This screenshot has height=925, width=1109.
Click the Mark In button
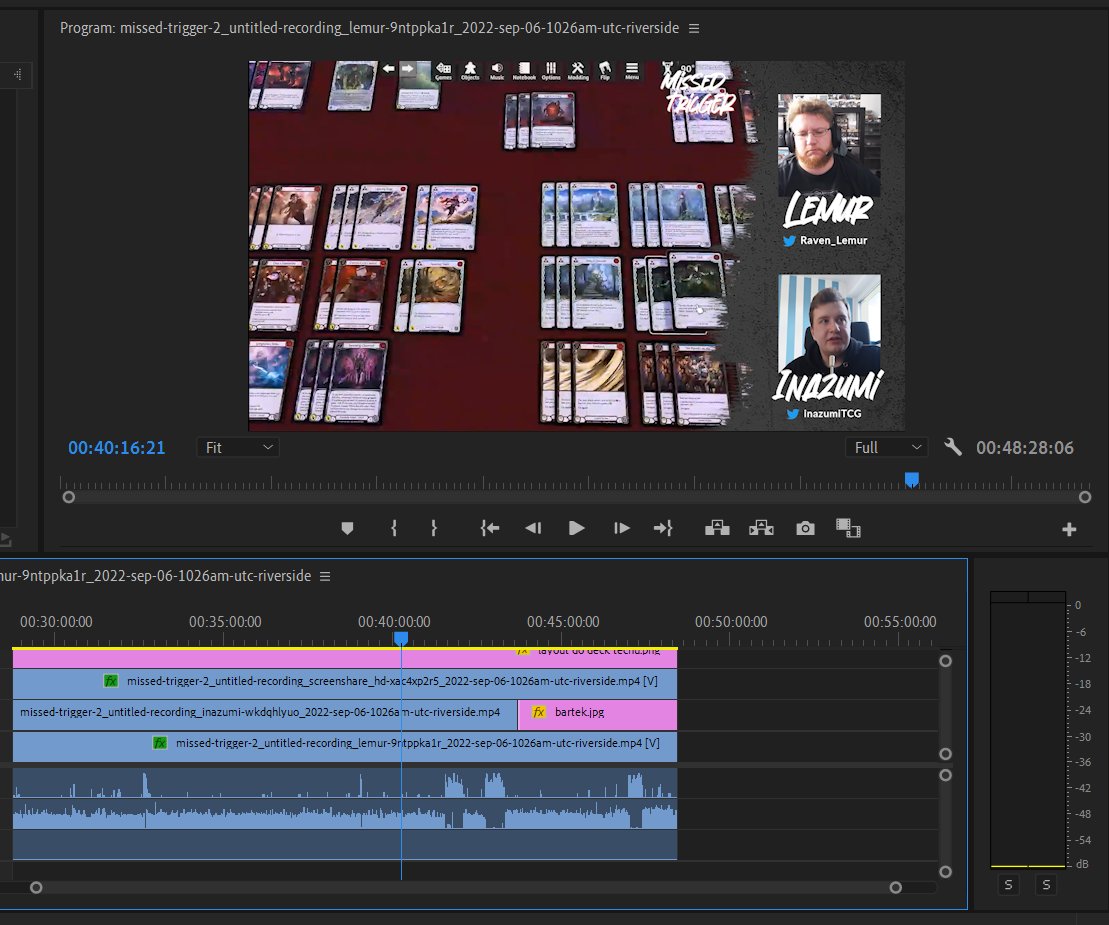tap(394, 528)
